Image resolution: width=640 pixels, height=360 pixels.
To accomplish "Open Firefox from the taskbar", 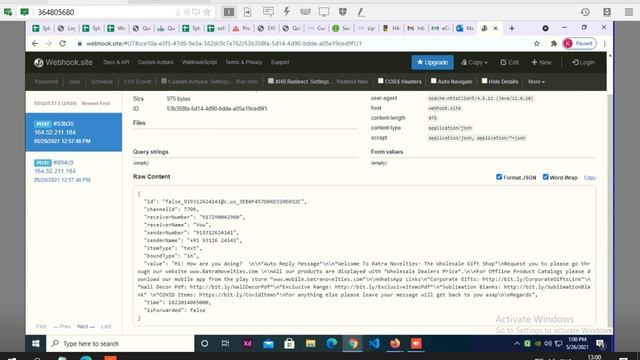I will pyautogui.click(x=395, y=343).
